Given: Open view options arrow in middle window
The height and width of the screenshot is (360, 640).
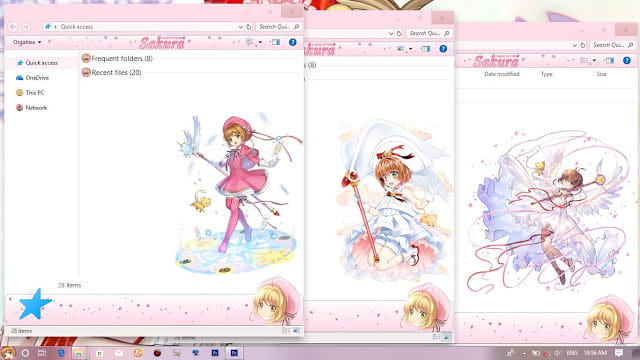Looking at the screenshot, I should pyautogui.click(x=411, y=49).
